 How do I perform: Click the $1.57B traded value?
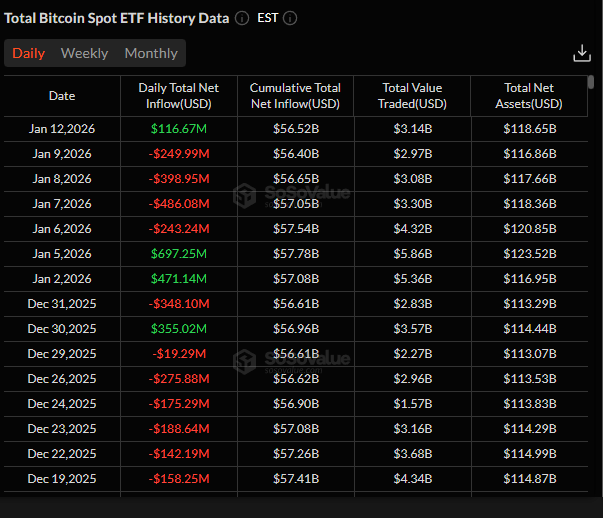tap(413, 404)
